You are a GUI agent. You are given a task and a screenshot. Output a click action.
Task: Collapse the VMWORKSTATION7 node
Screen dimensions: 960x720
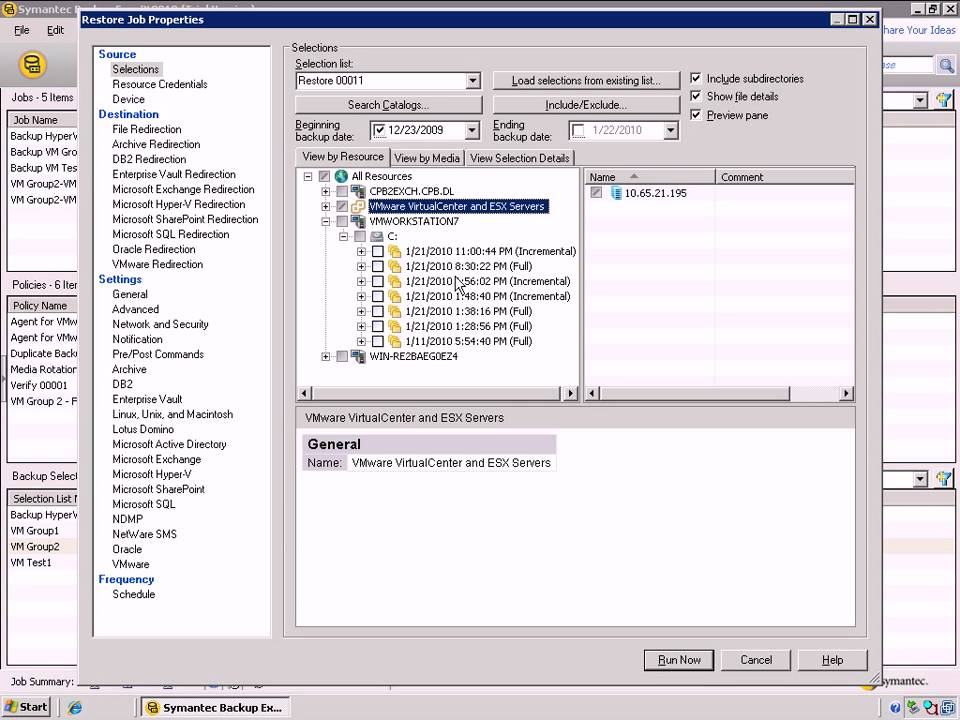(x=326, y=222)
